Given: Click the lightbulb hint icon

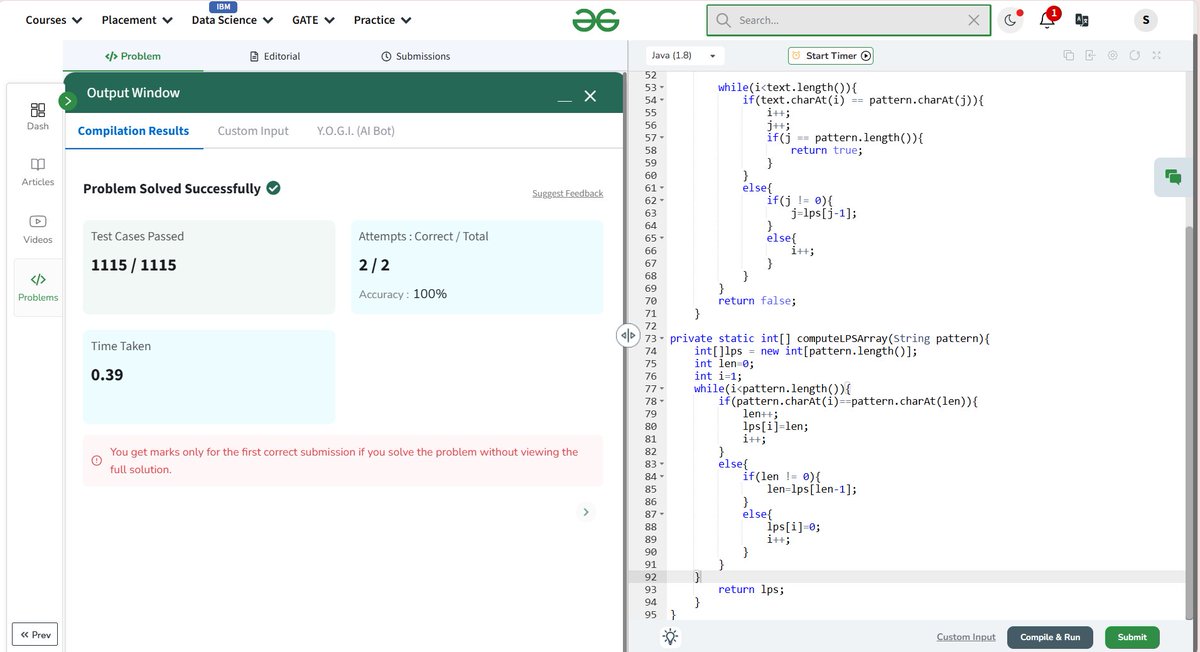Looking at the screenshot, I should pyautogui.click(x=670, y=637).
